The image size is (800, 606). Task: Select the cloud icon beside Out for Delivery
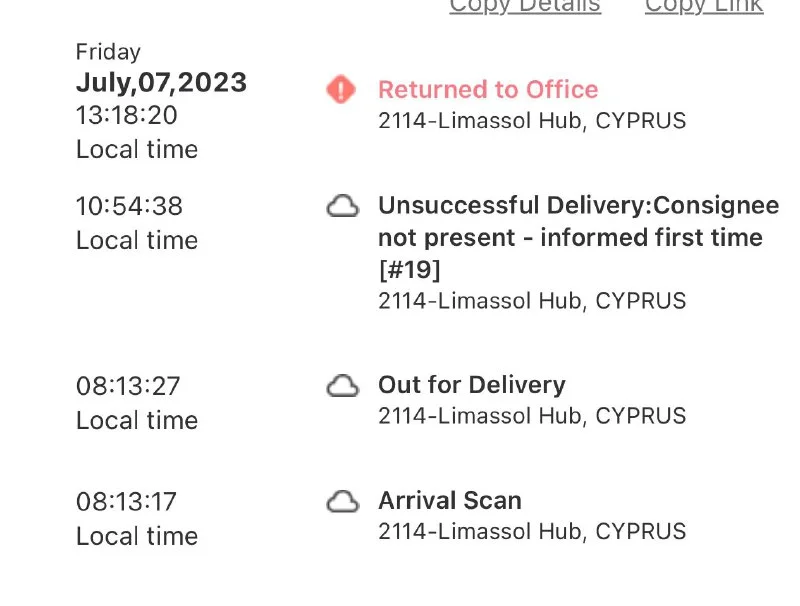pyautogui.click(x=343, y=386)
